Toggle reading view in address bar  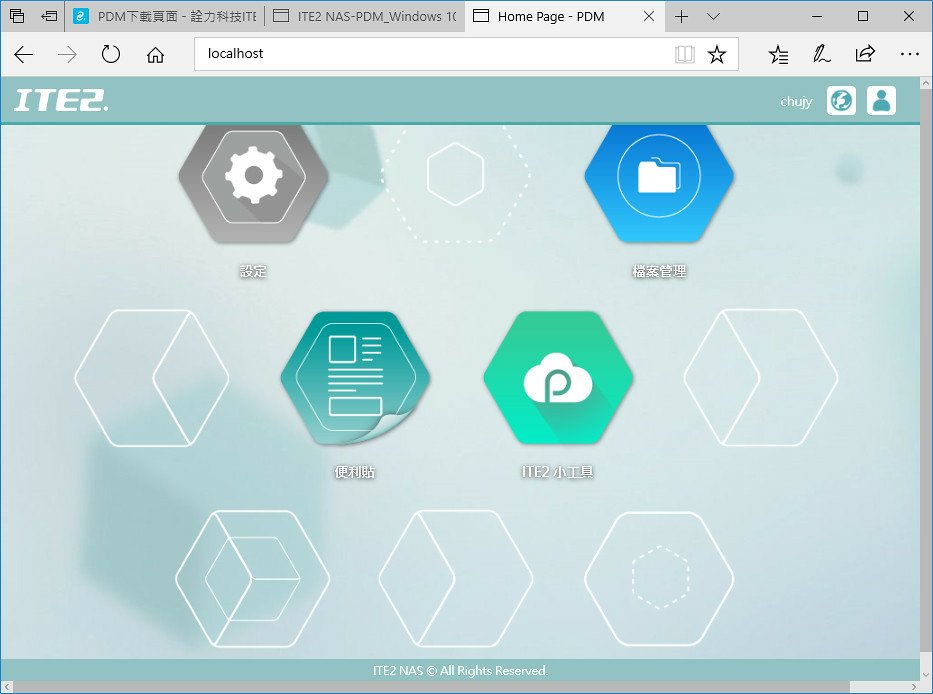[685, 54]
